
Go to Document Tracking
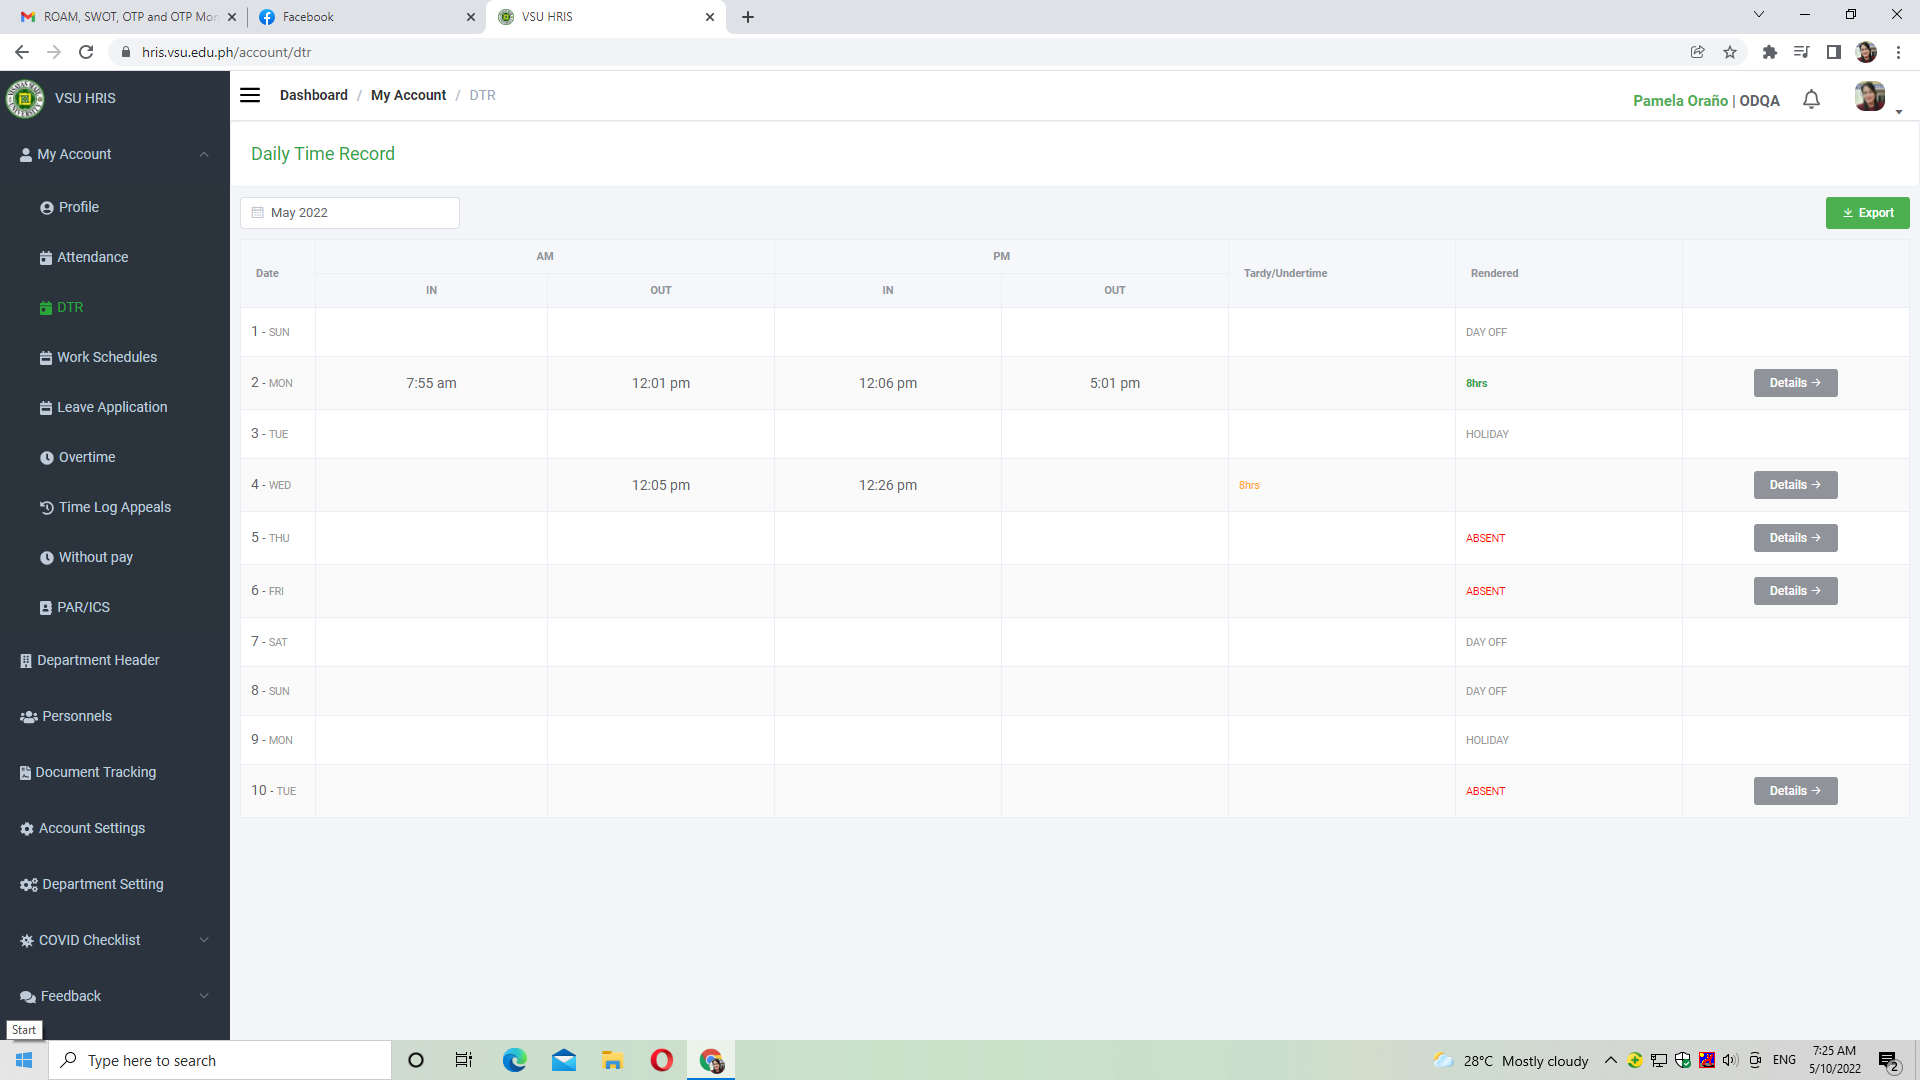[x=95, y=772]
